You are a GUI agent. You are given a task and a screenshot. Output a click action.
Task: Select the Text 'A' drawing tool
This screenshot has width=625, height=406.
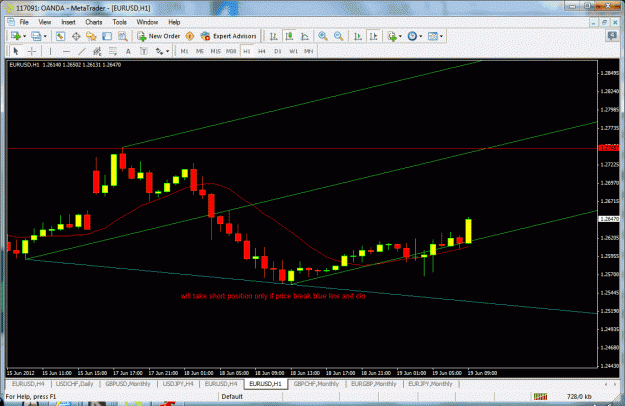pyautogui.click(x=128, y=51)
